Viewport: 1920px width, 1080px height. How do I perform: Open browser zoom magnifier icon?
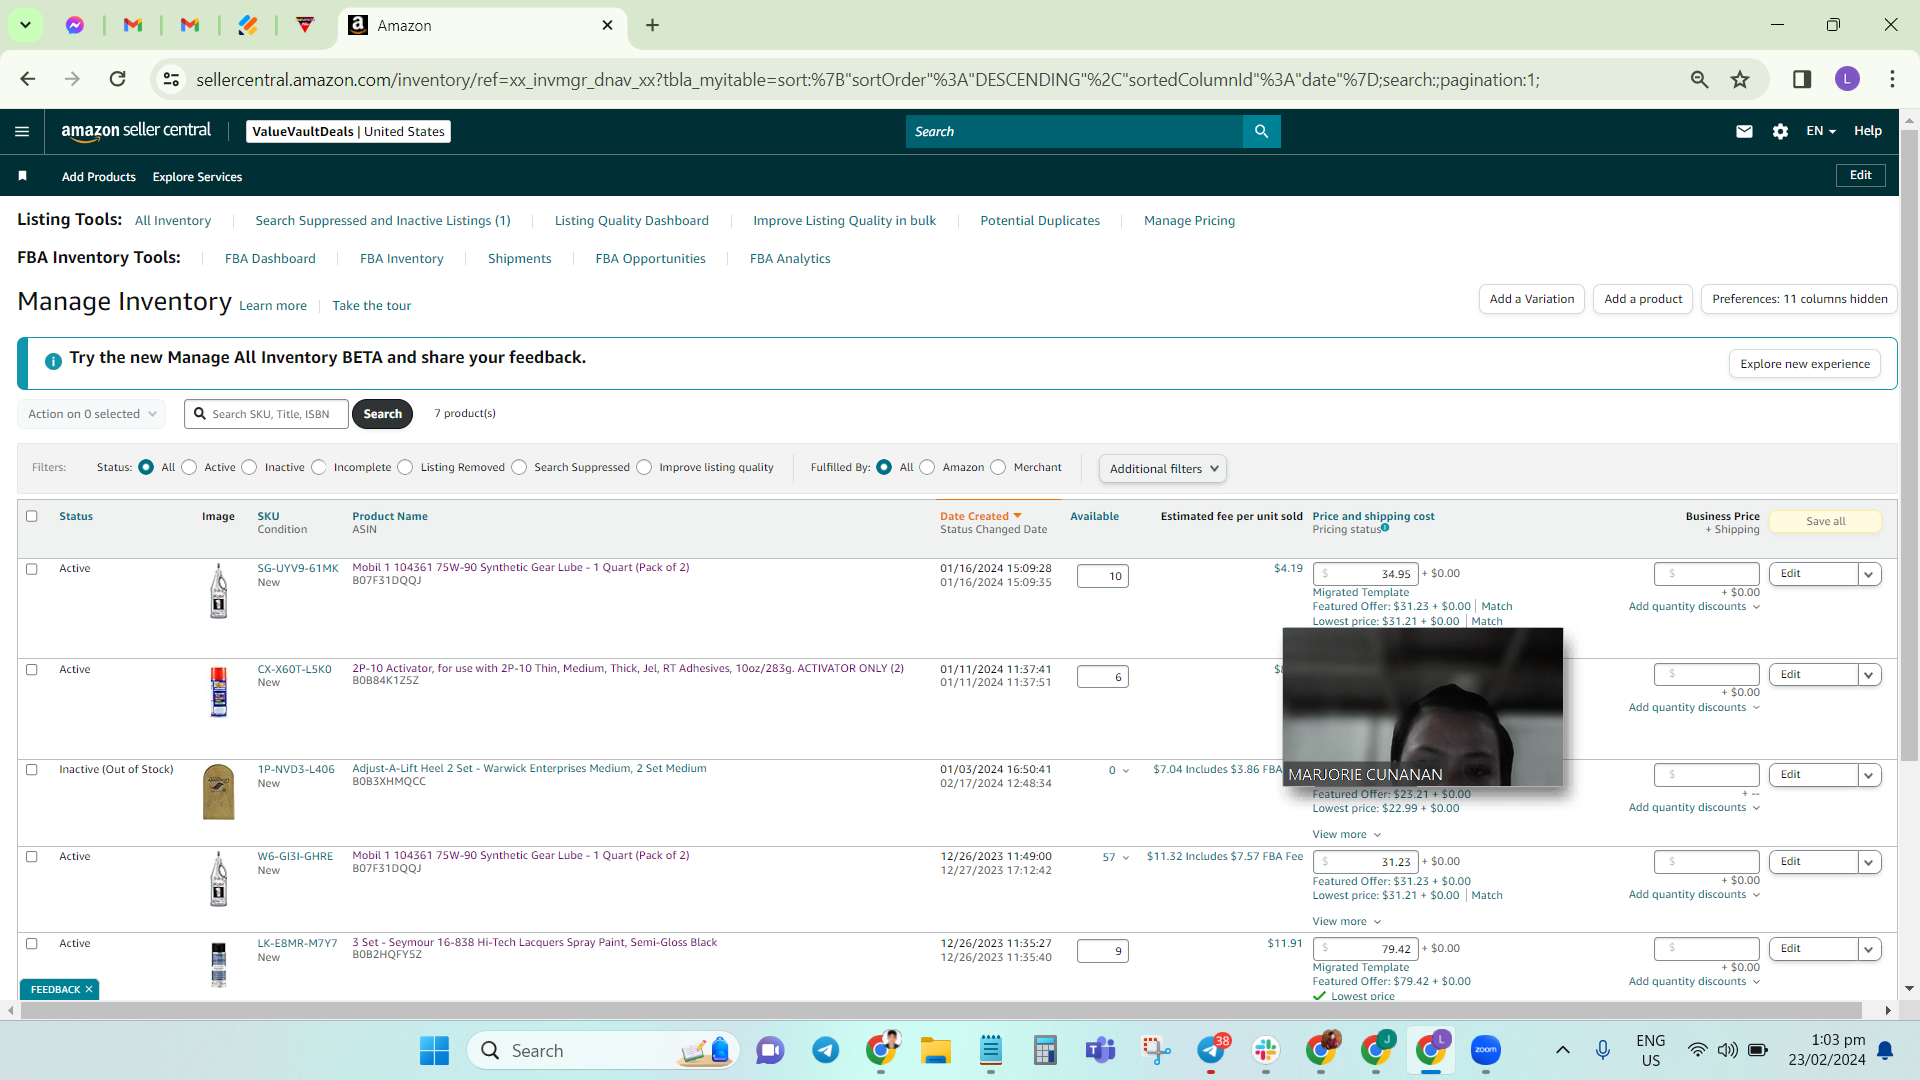click(1699, 79)
